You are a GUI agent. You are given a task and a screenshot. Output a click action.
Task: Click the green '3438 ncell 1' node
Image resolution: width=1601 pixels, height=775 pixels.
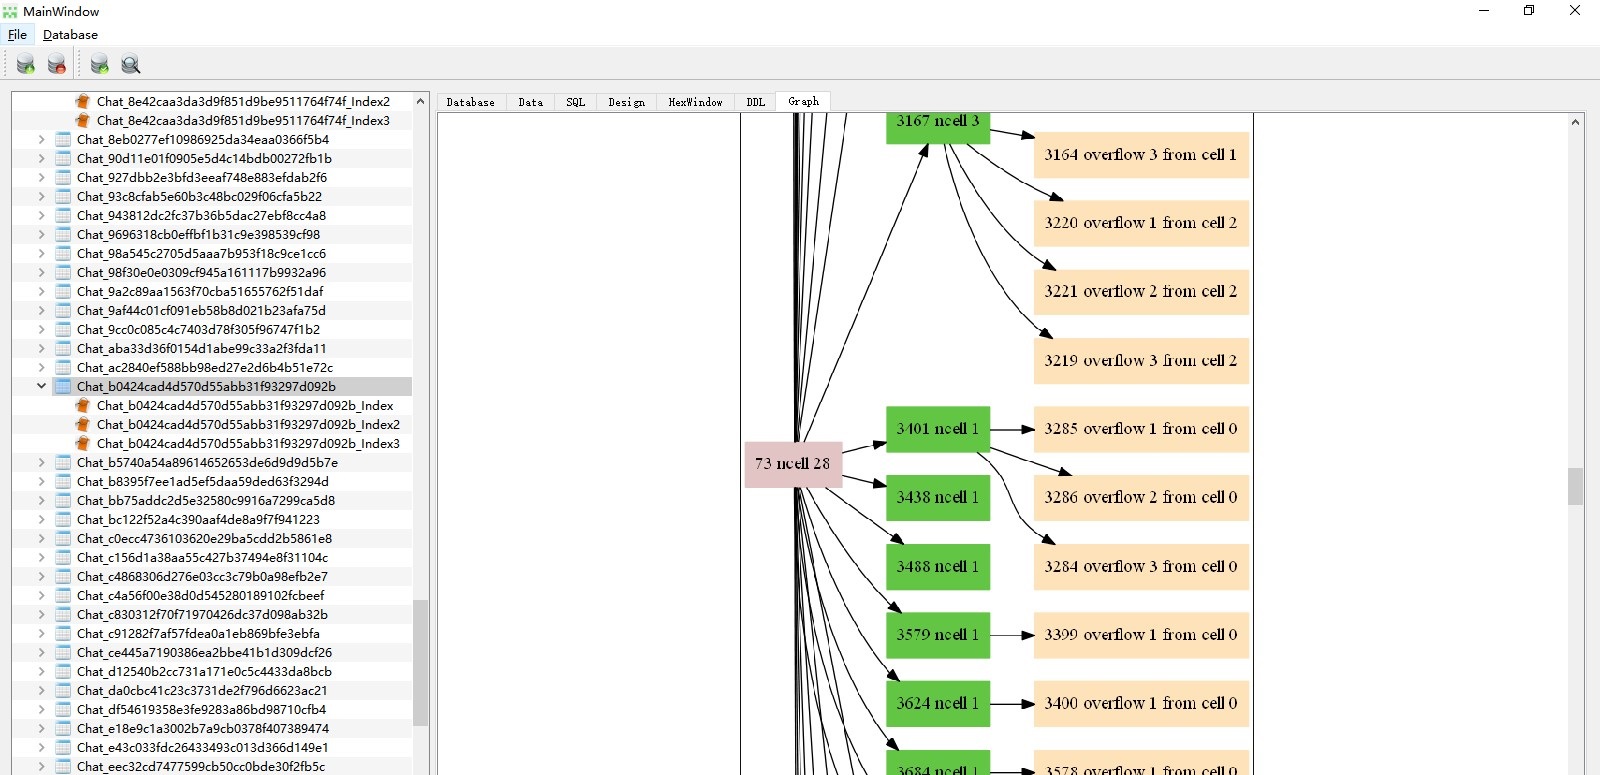[938, 497]
